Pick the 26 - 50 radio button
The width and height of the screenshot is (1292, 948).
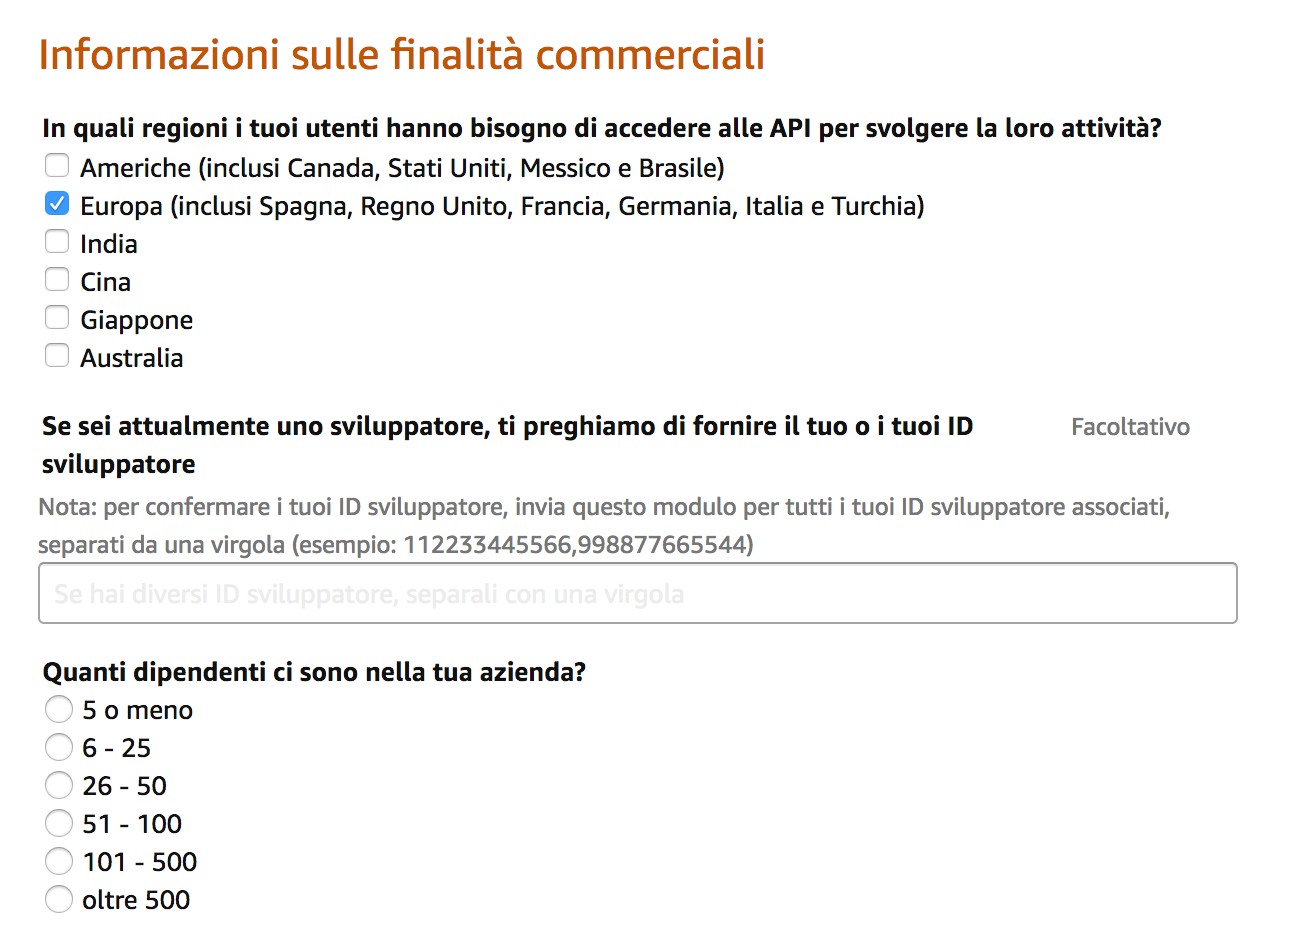(x=59, y=785)
